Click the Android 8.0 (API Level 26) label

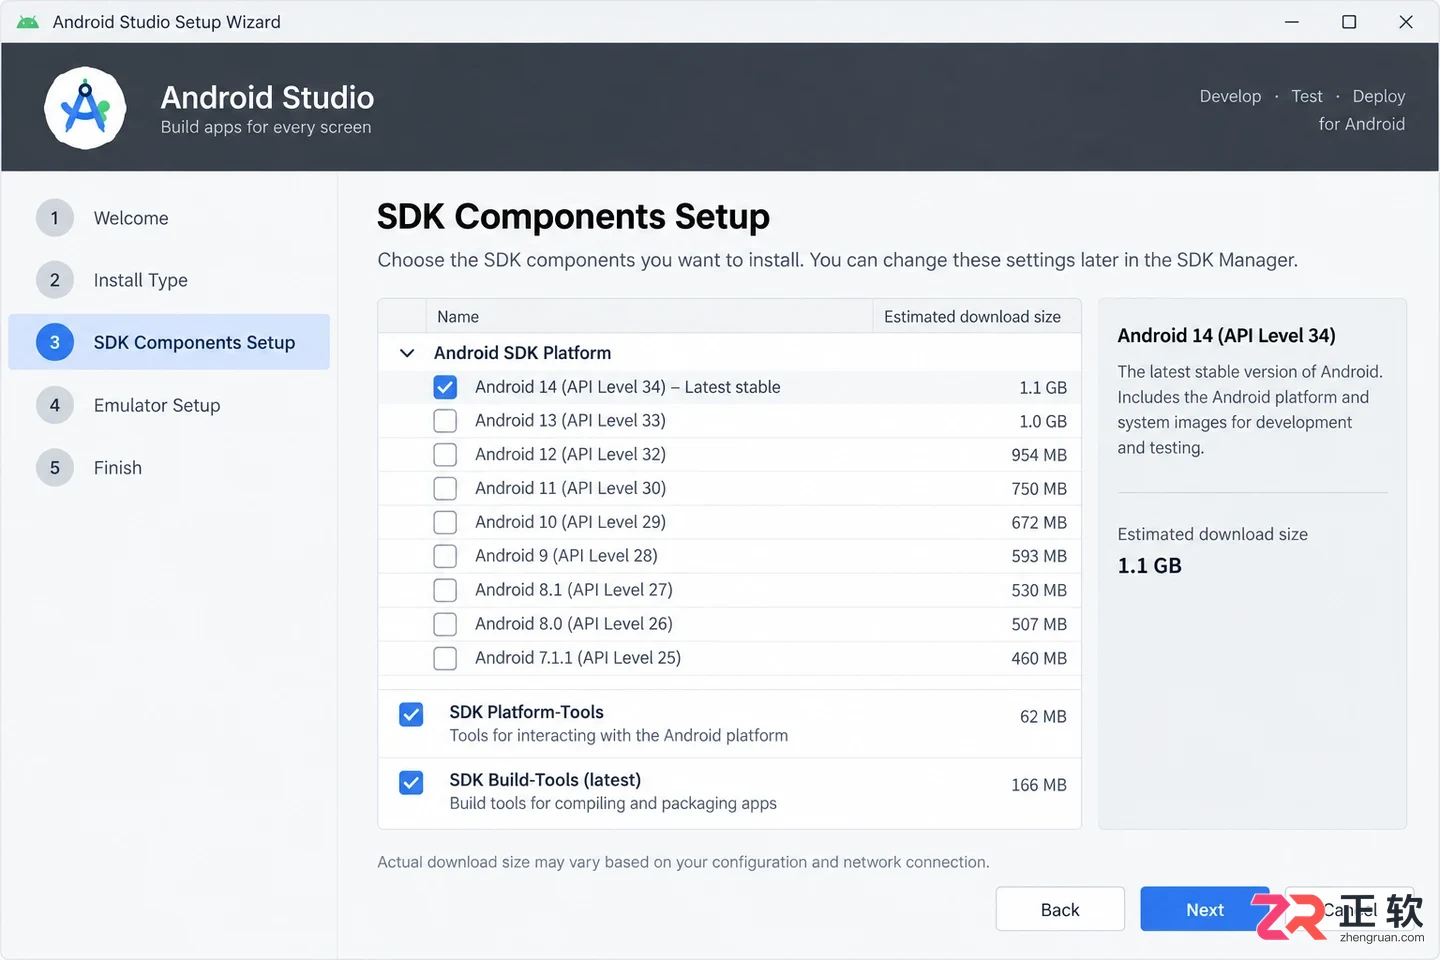click(574, 624)
